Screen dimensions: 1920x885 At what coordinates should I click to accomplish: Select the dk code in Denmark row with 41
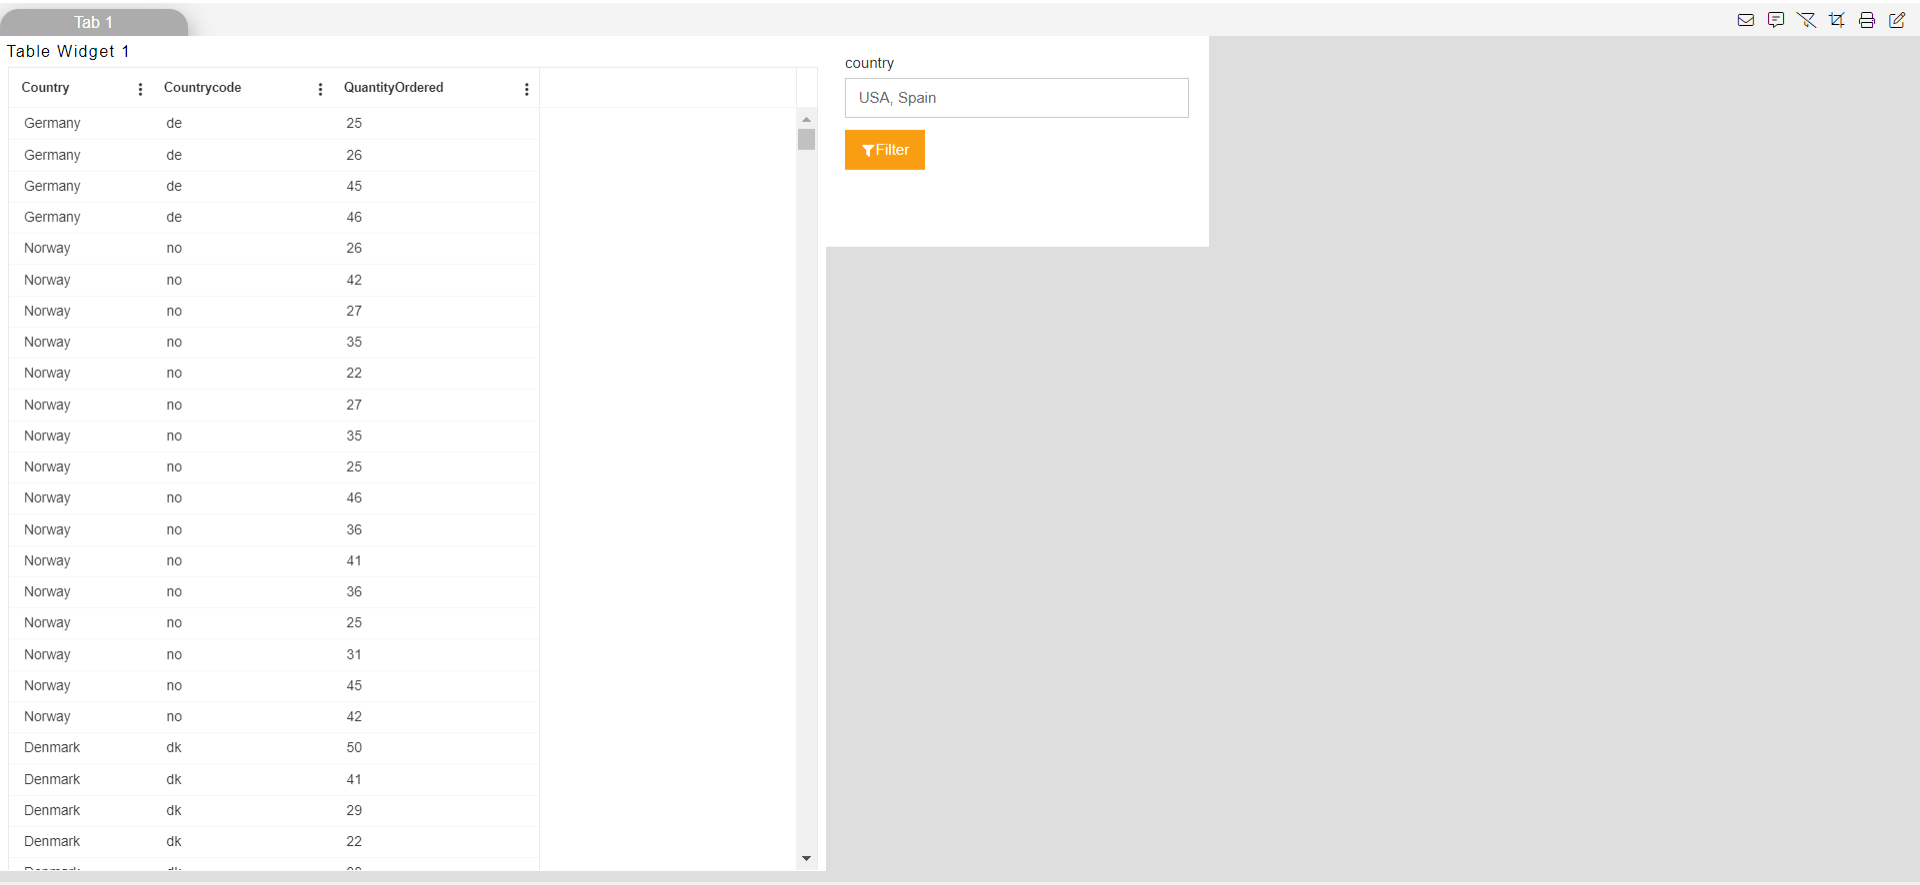174,780
